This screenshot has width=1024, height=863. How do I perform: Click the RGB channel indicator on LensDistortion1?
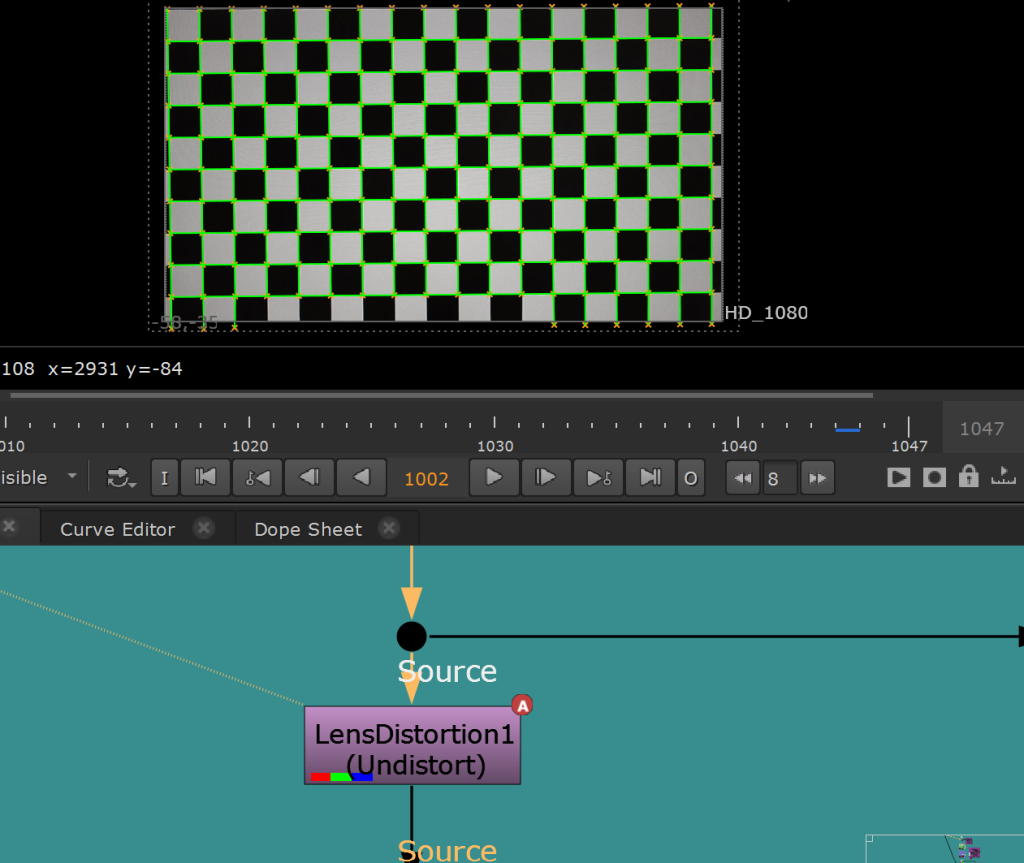[342, 777]
